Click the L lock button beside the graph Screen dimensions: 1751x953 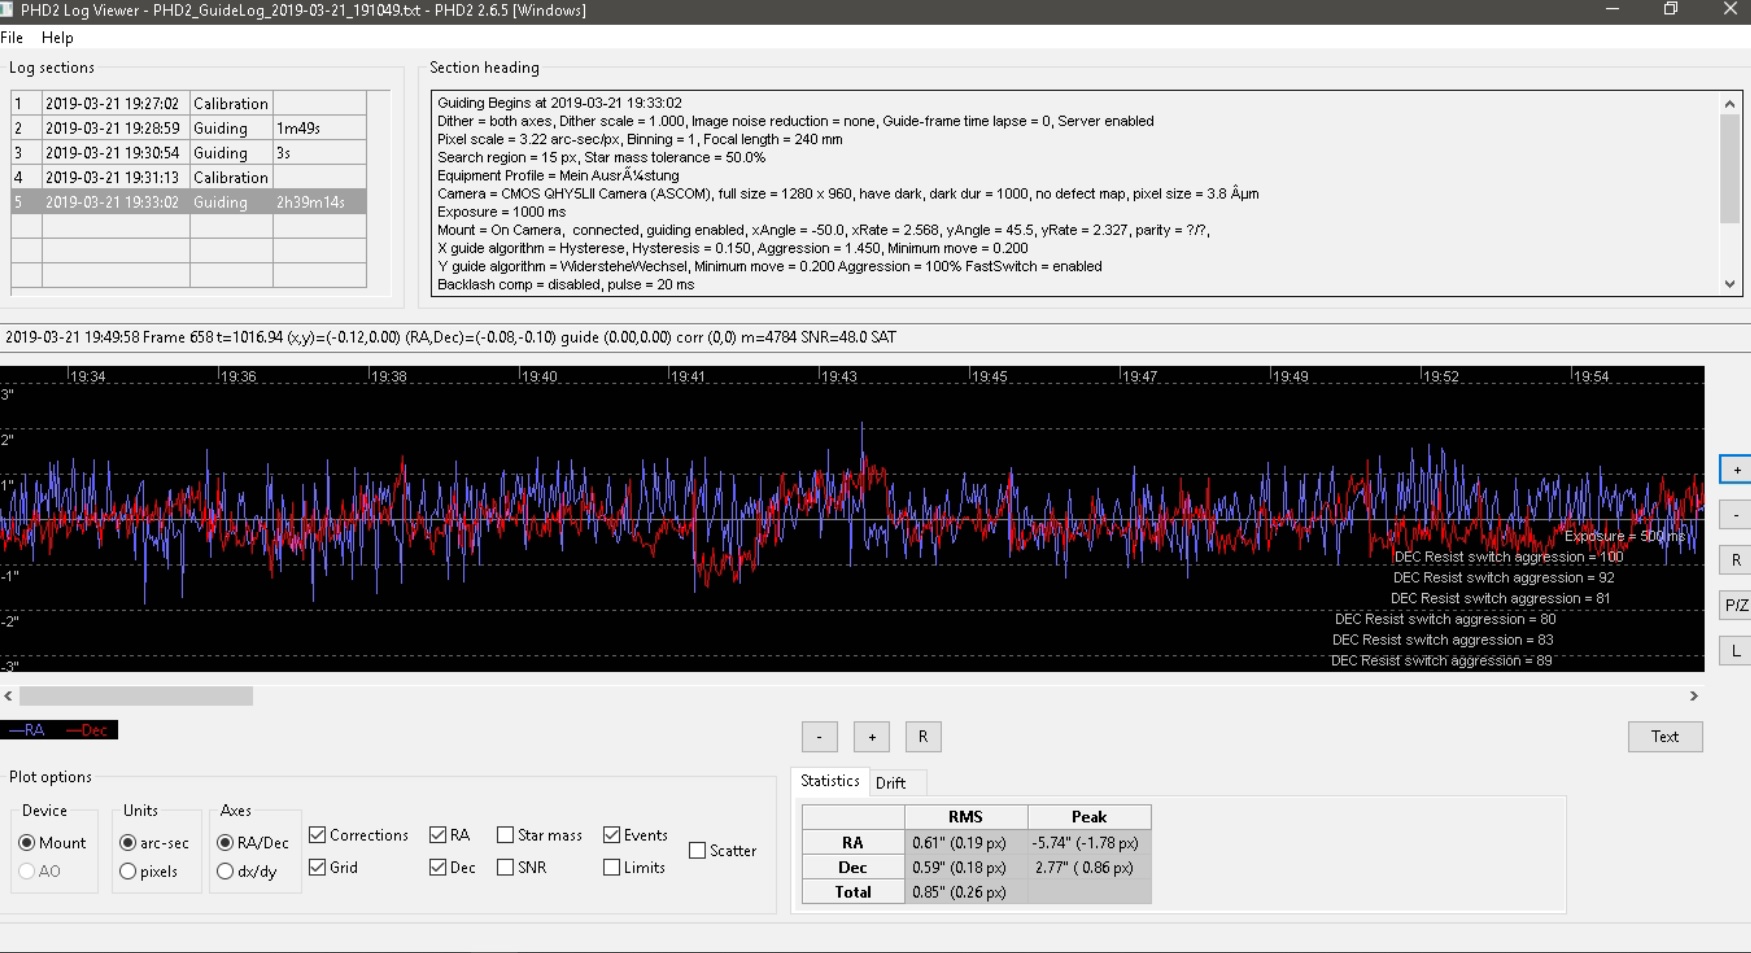1736,651
